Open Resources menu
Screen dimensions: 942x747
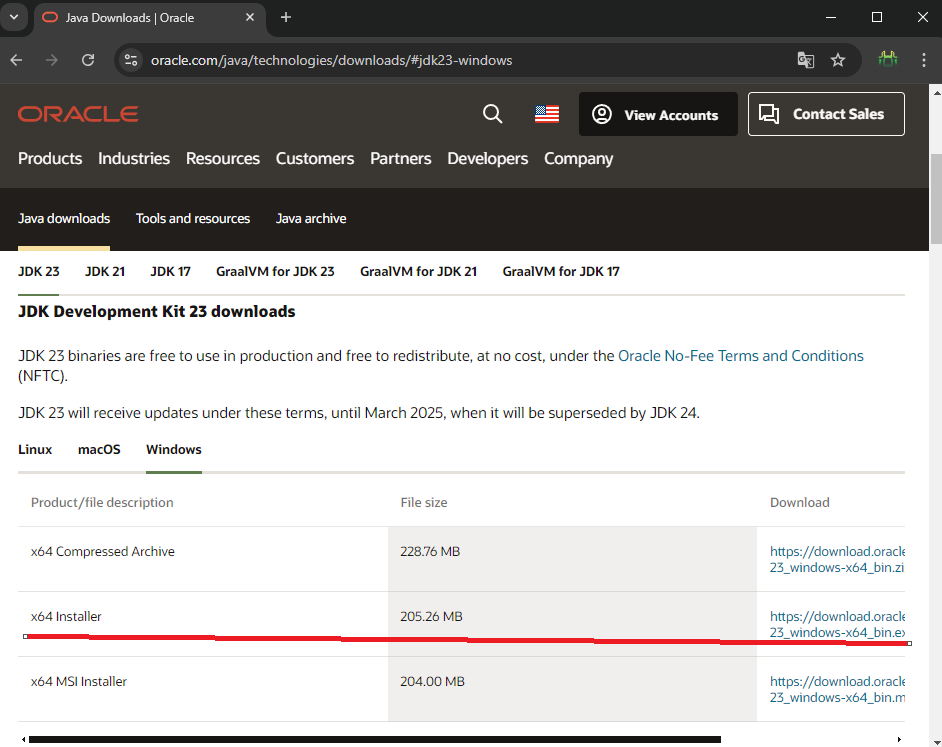click(223, 159)
